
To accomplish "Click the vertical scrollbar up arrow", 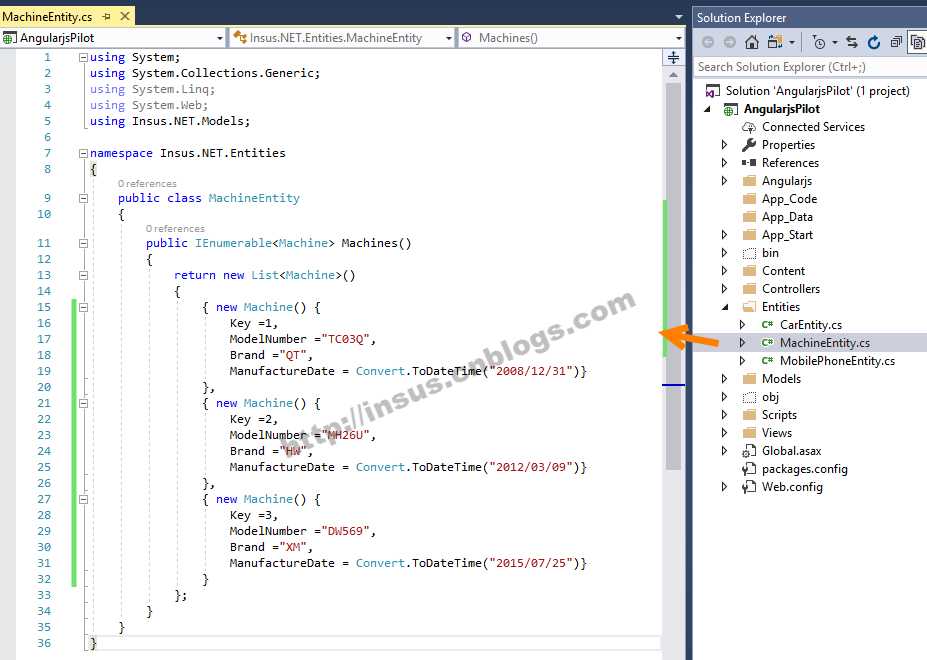I will tap(673, 75).
